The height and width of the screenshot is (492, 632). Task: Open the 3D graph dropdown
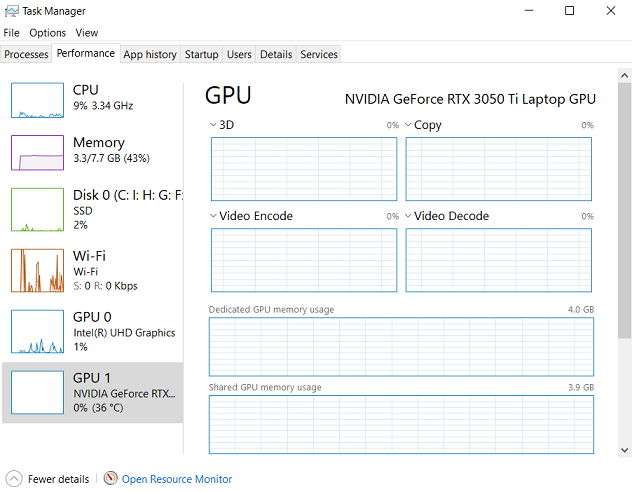(214, 125)
